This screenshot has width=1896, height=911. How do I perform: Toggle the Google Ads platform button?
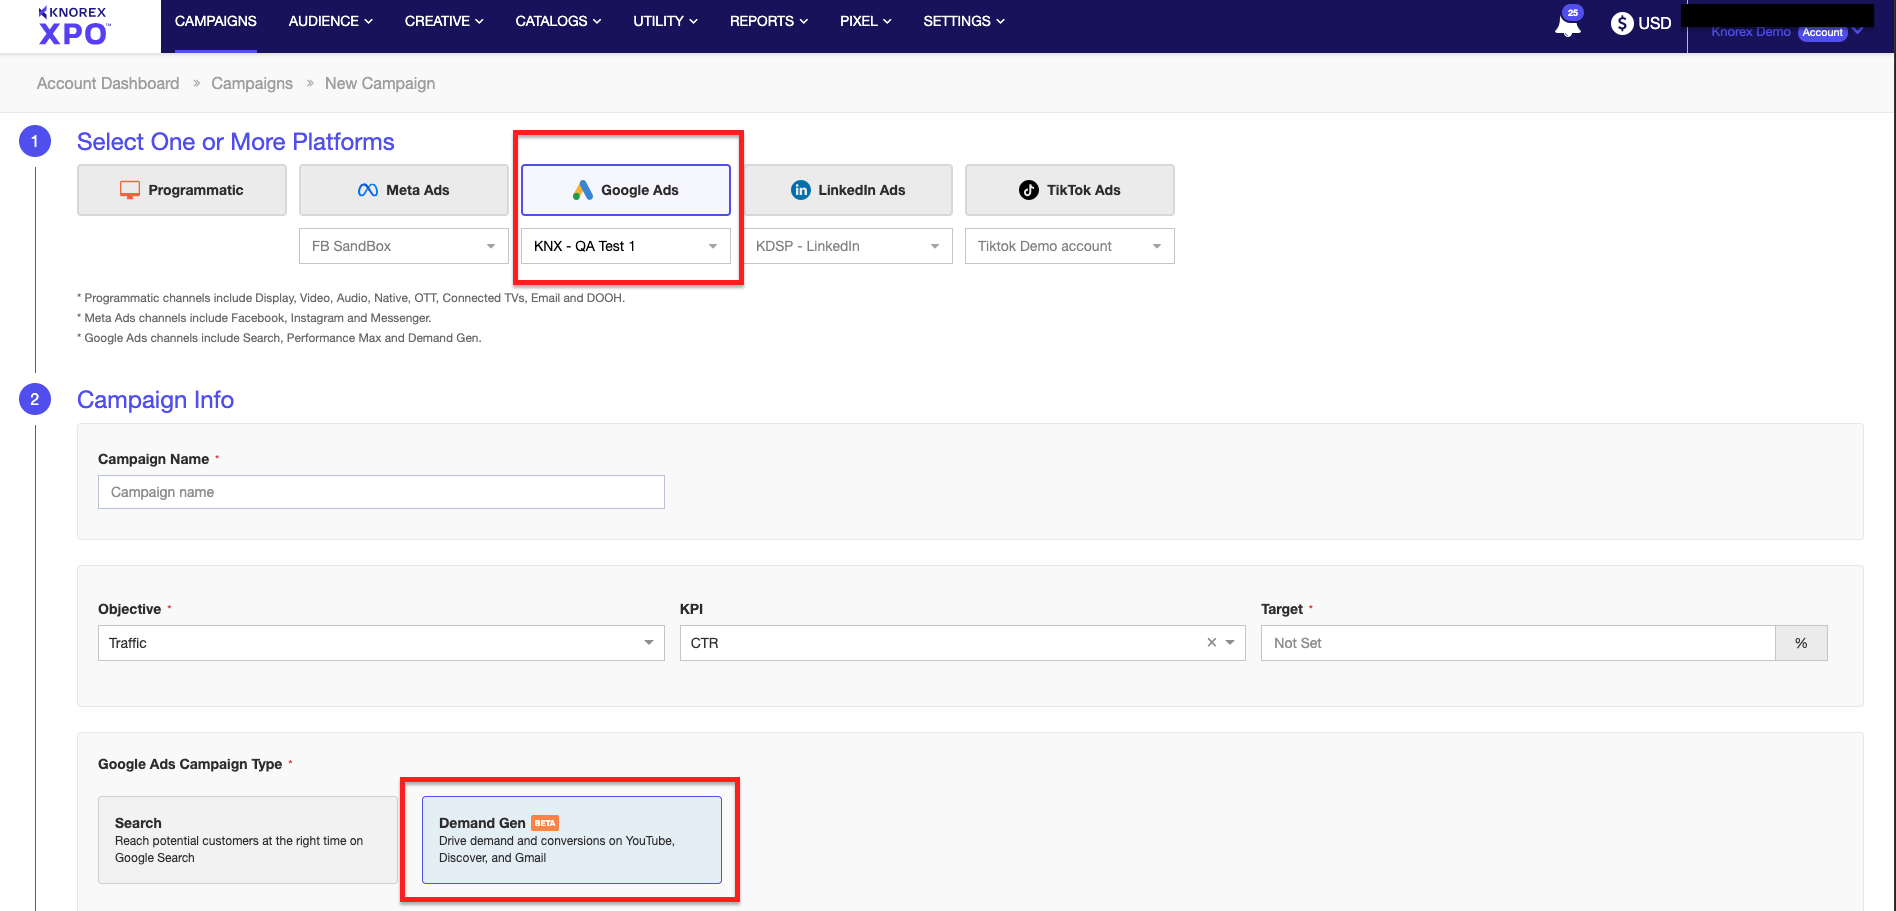(x=625, y=190)
